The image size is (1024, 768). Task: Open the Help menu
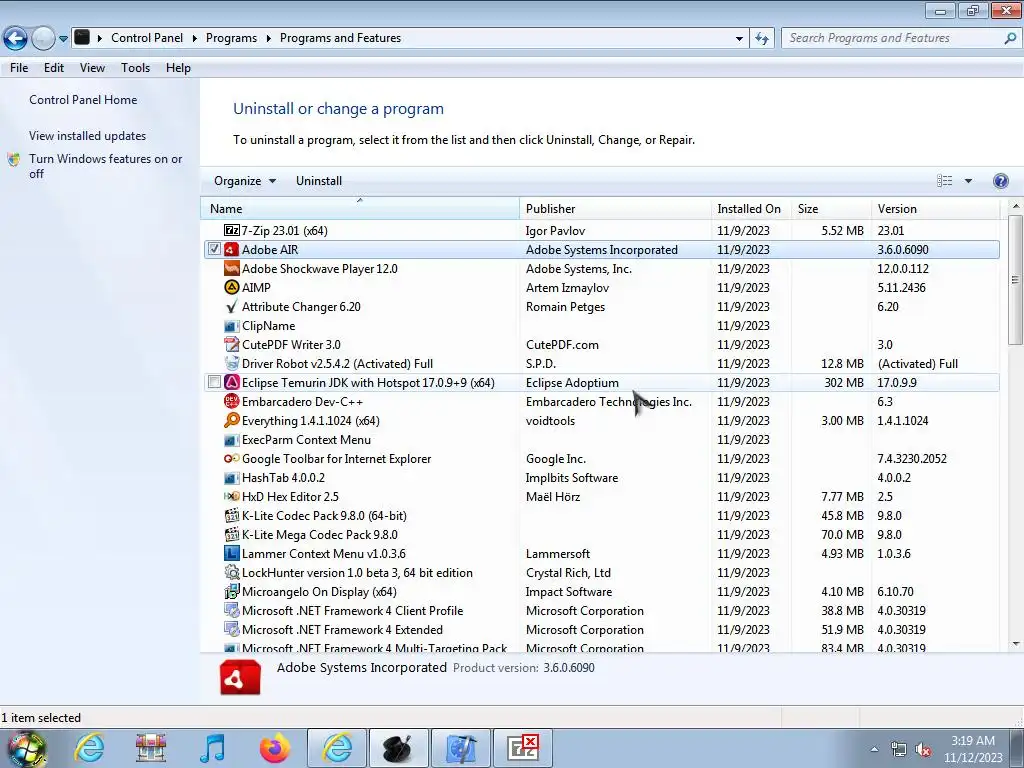(x=178, y=68)
